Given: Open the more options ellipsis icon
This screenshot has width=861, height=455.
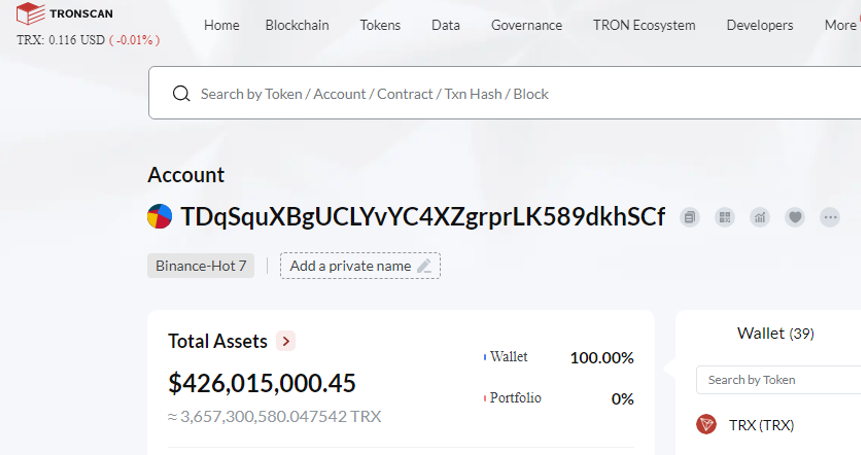Looking at the screenshot, I should (830, 217).
